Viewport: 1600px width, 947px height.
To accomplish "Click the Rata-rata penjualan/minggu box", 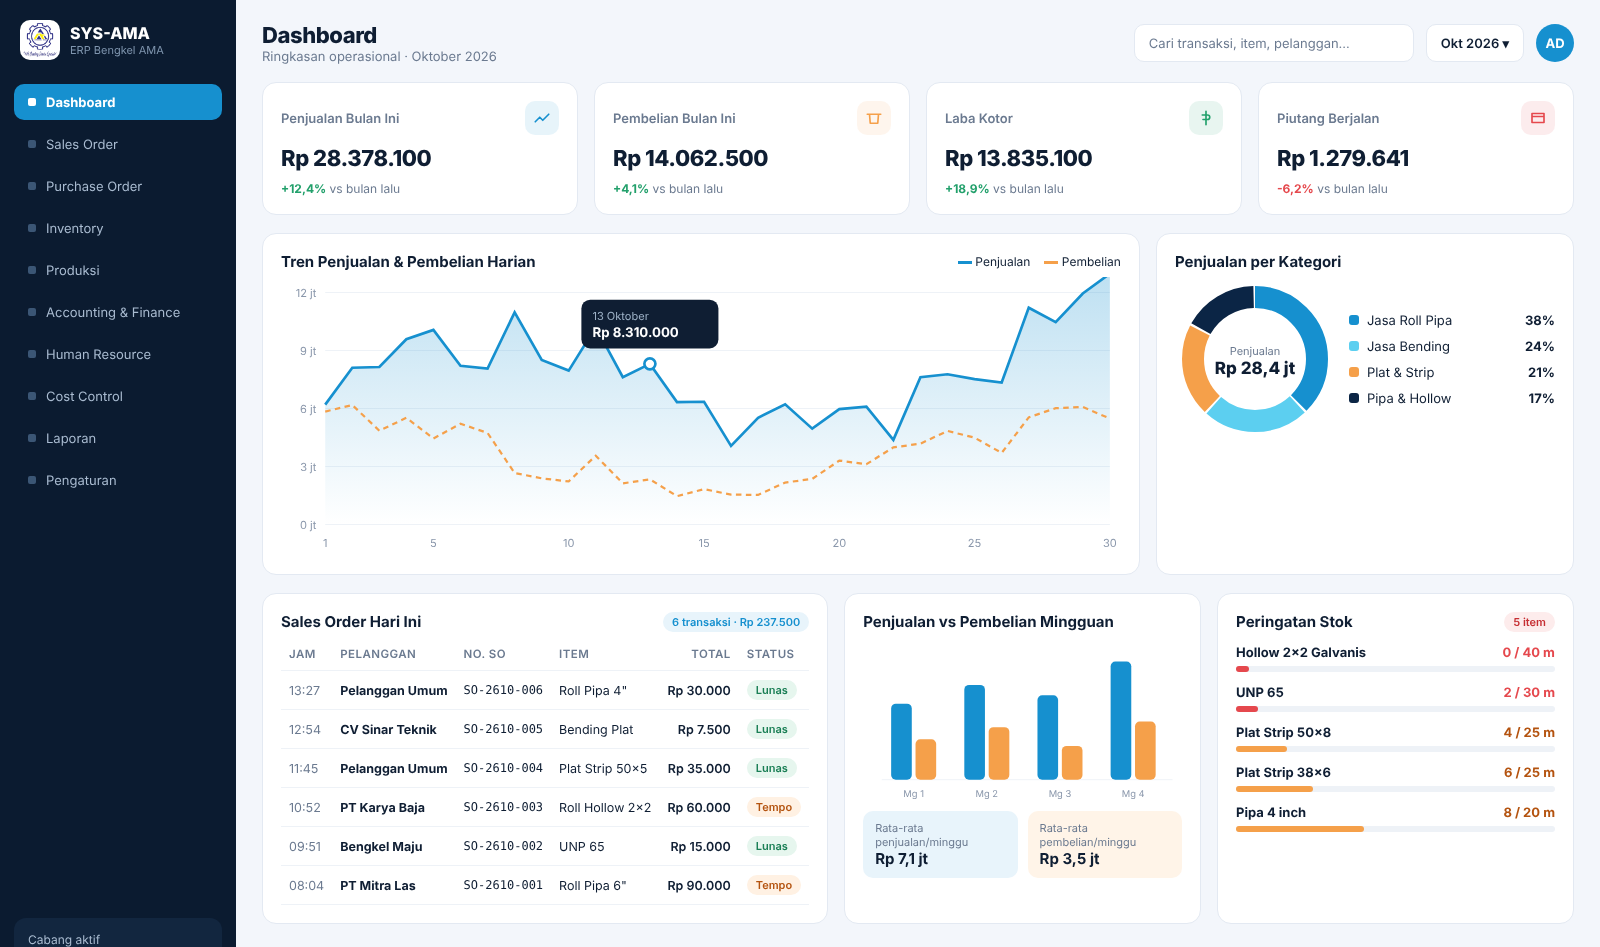I will [x=940, y=844].
